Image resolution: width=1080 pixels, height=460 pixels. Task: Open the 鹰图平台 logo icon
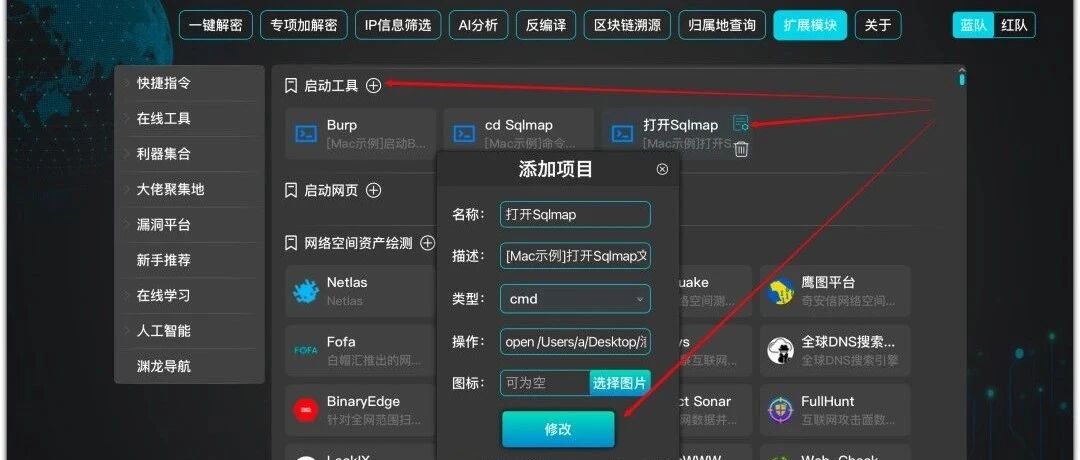point(780,291)
